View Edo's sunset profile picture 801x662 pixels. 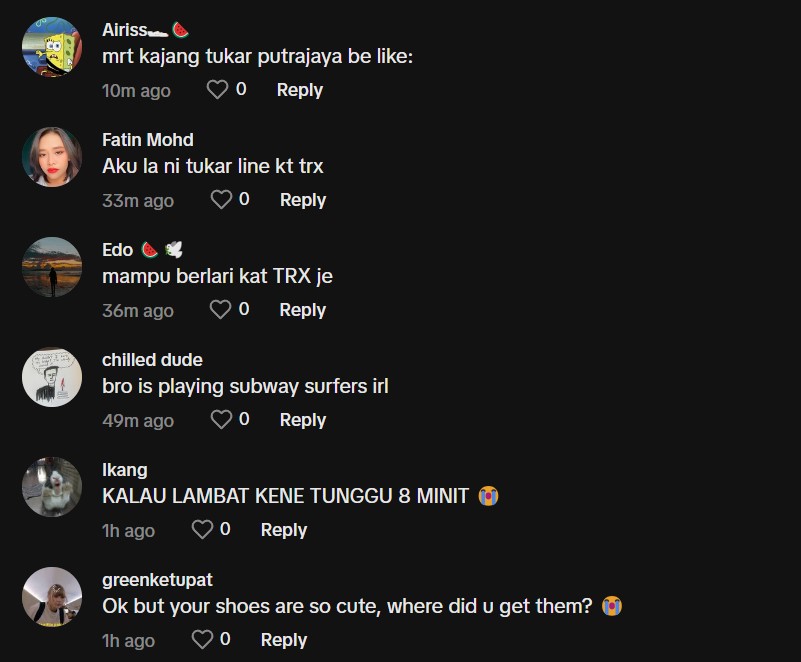(x=52, y=267)
